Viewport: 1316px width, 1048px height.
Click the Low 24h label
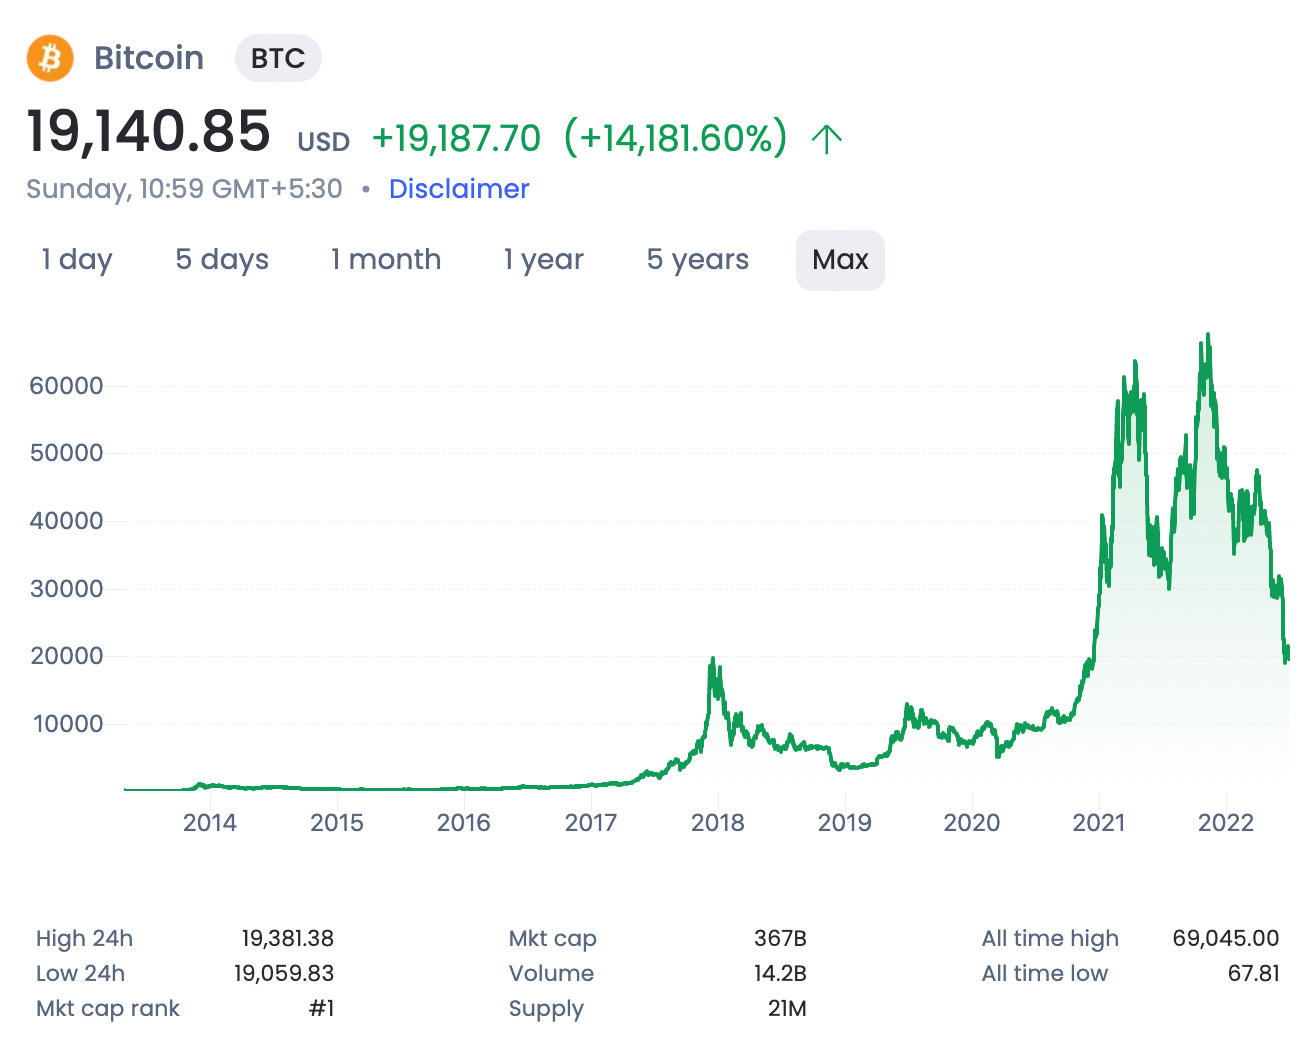coord(80,974)
